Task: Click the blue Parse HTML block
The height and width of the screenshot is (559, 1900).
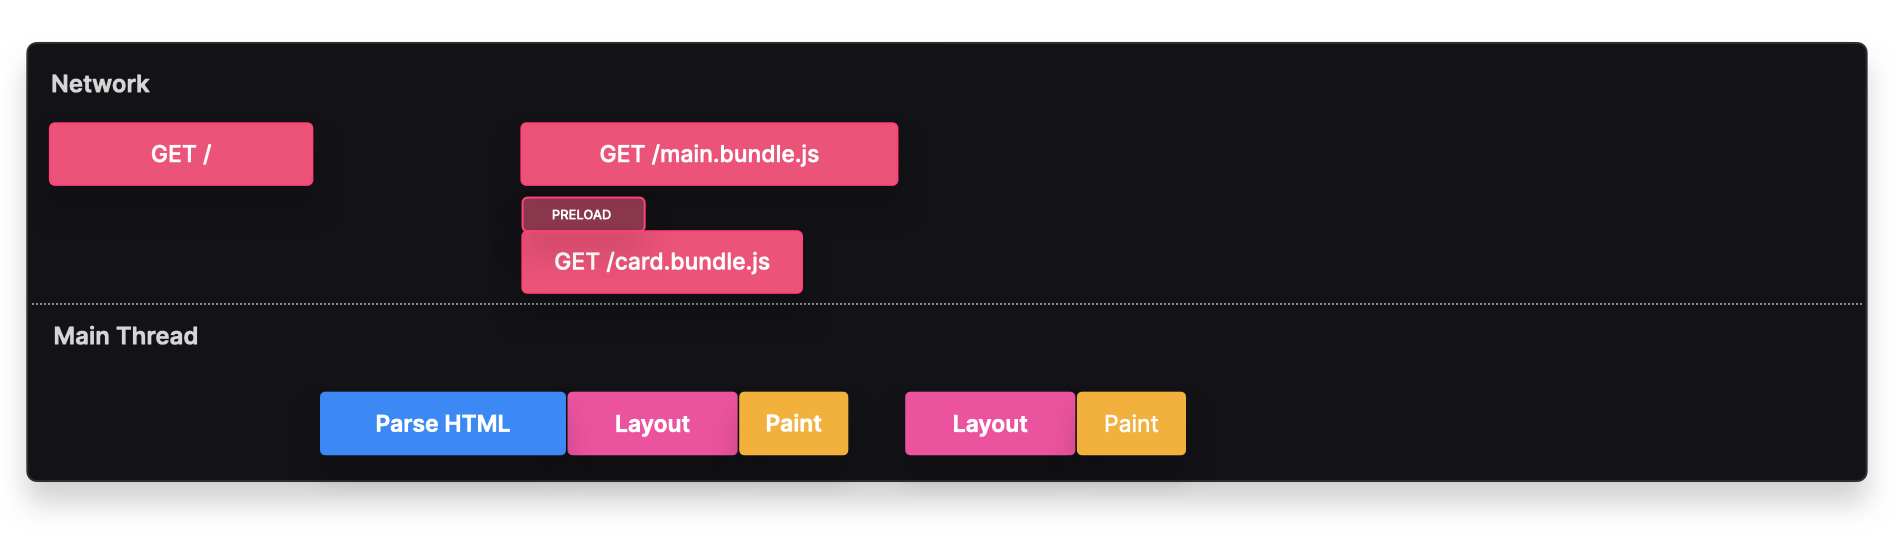Action: (442, 424)
